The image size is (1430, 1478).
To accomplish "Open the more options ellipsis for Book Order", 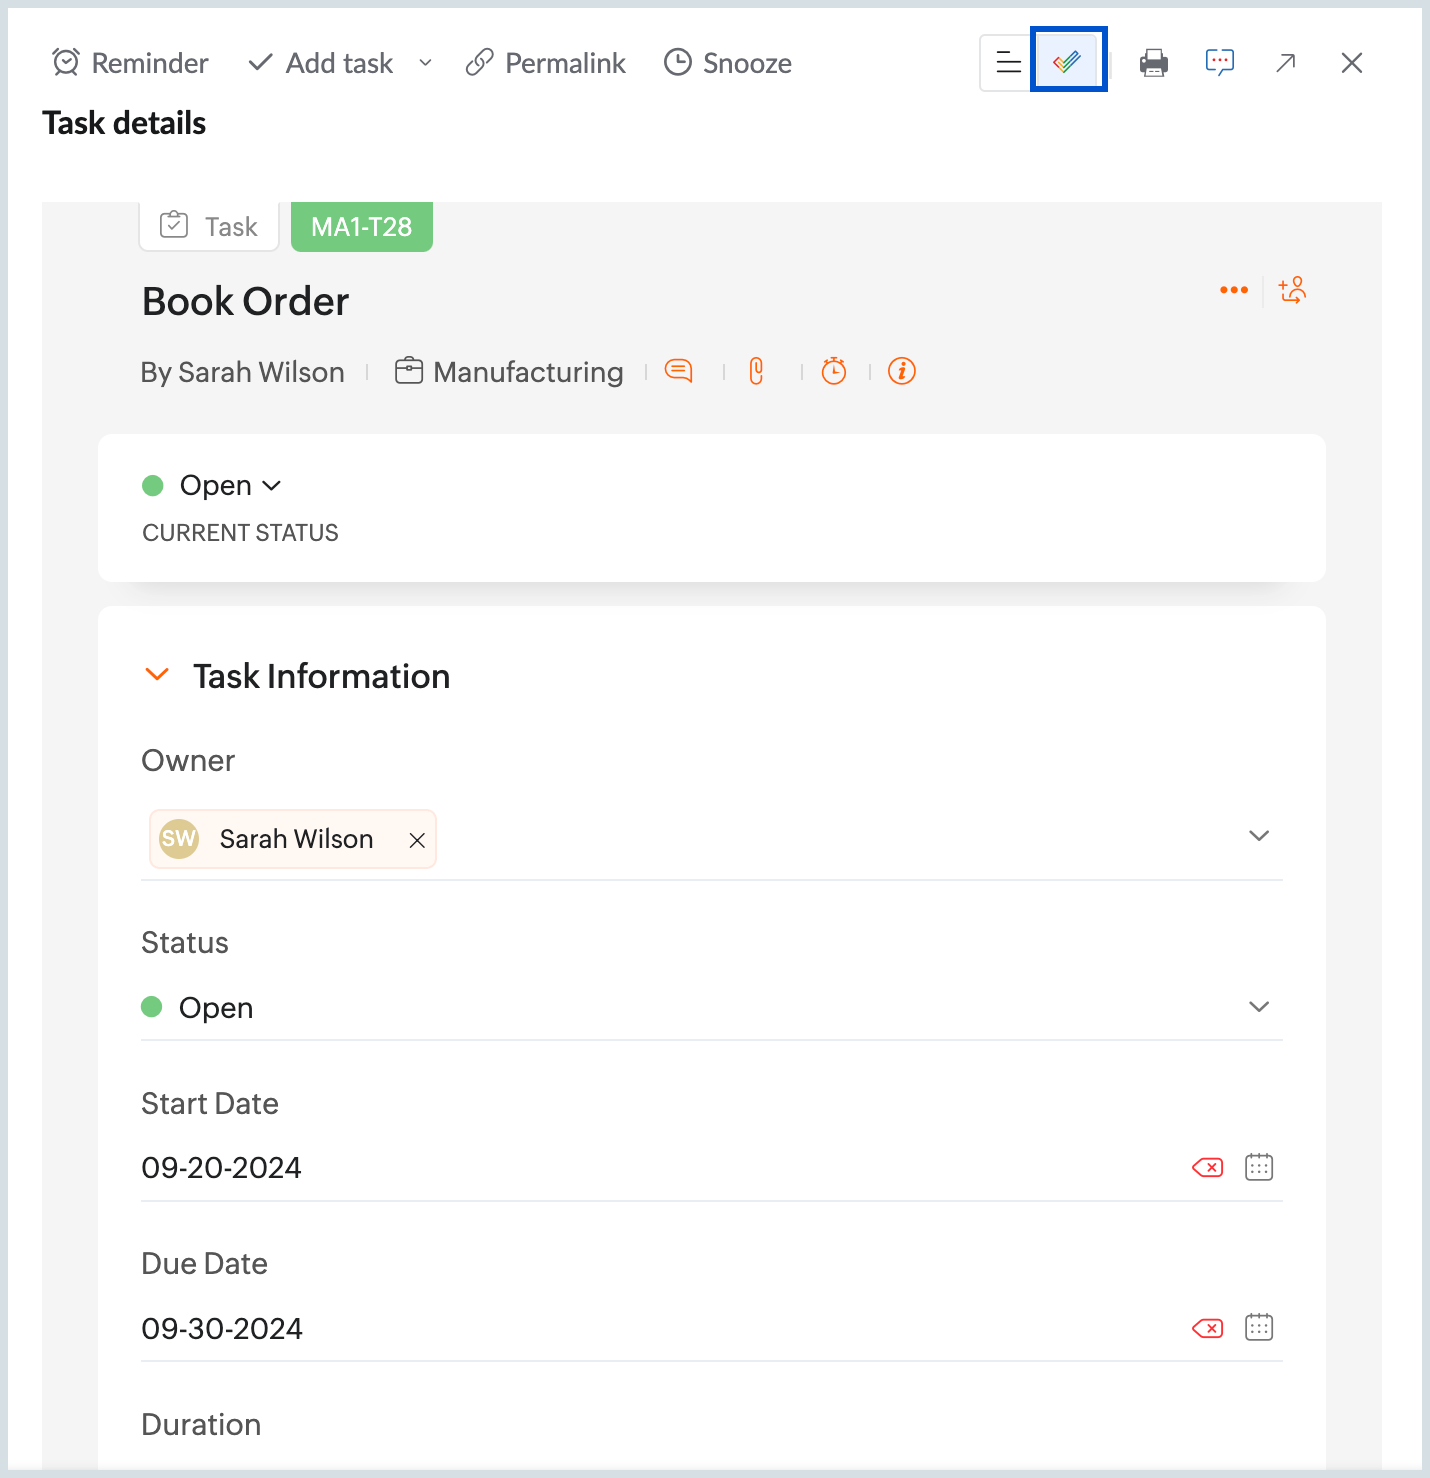I will tap(1233, 290).
